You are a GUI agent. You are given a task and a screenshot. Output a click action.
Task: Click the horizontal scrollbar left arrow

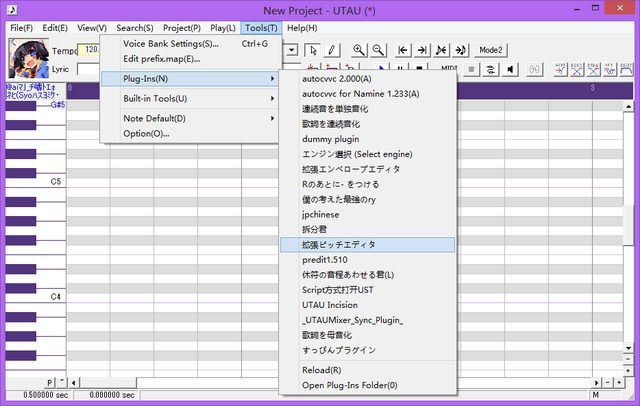point(74,383)
